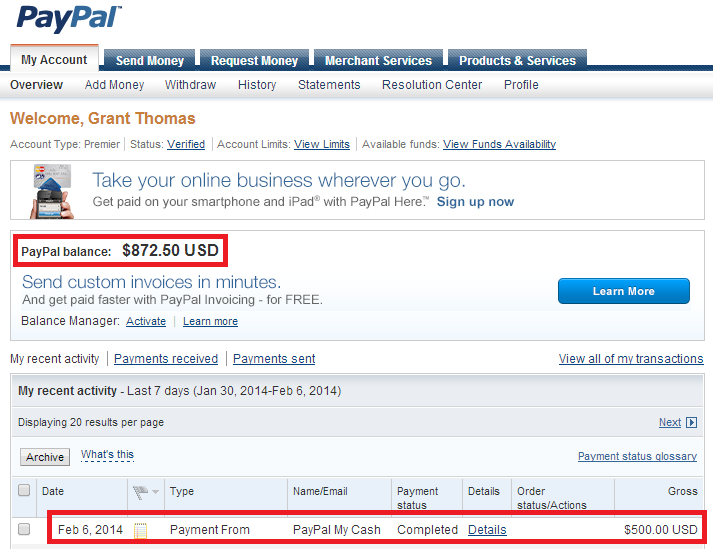The image size is (713, 549).
Task: Open the Request Money tab
Action: point(254,60)
